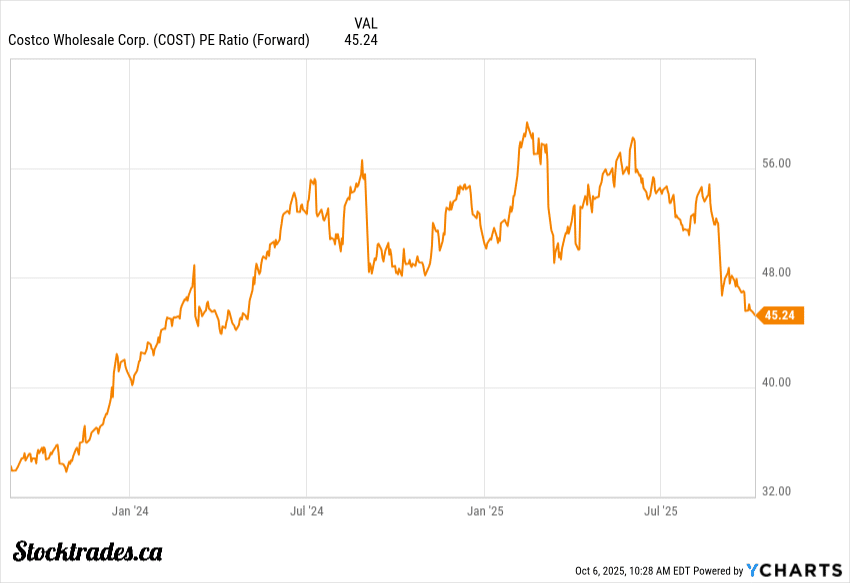Click the 32.00 y-axis label

click(777, 491)
